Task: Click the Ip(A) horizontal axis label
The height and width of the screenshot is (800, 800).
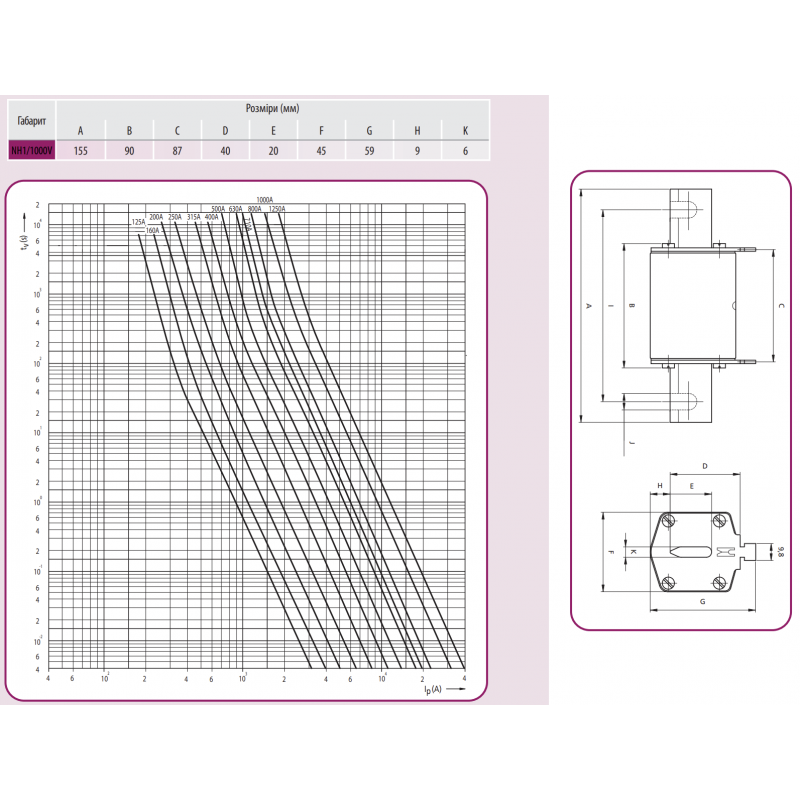Action: [430, 688]
